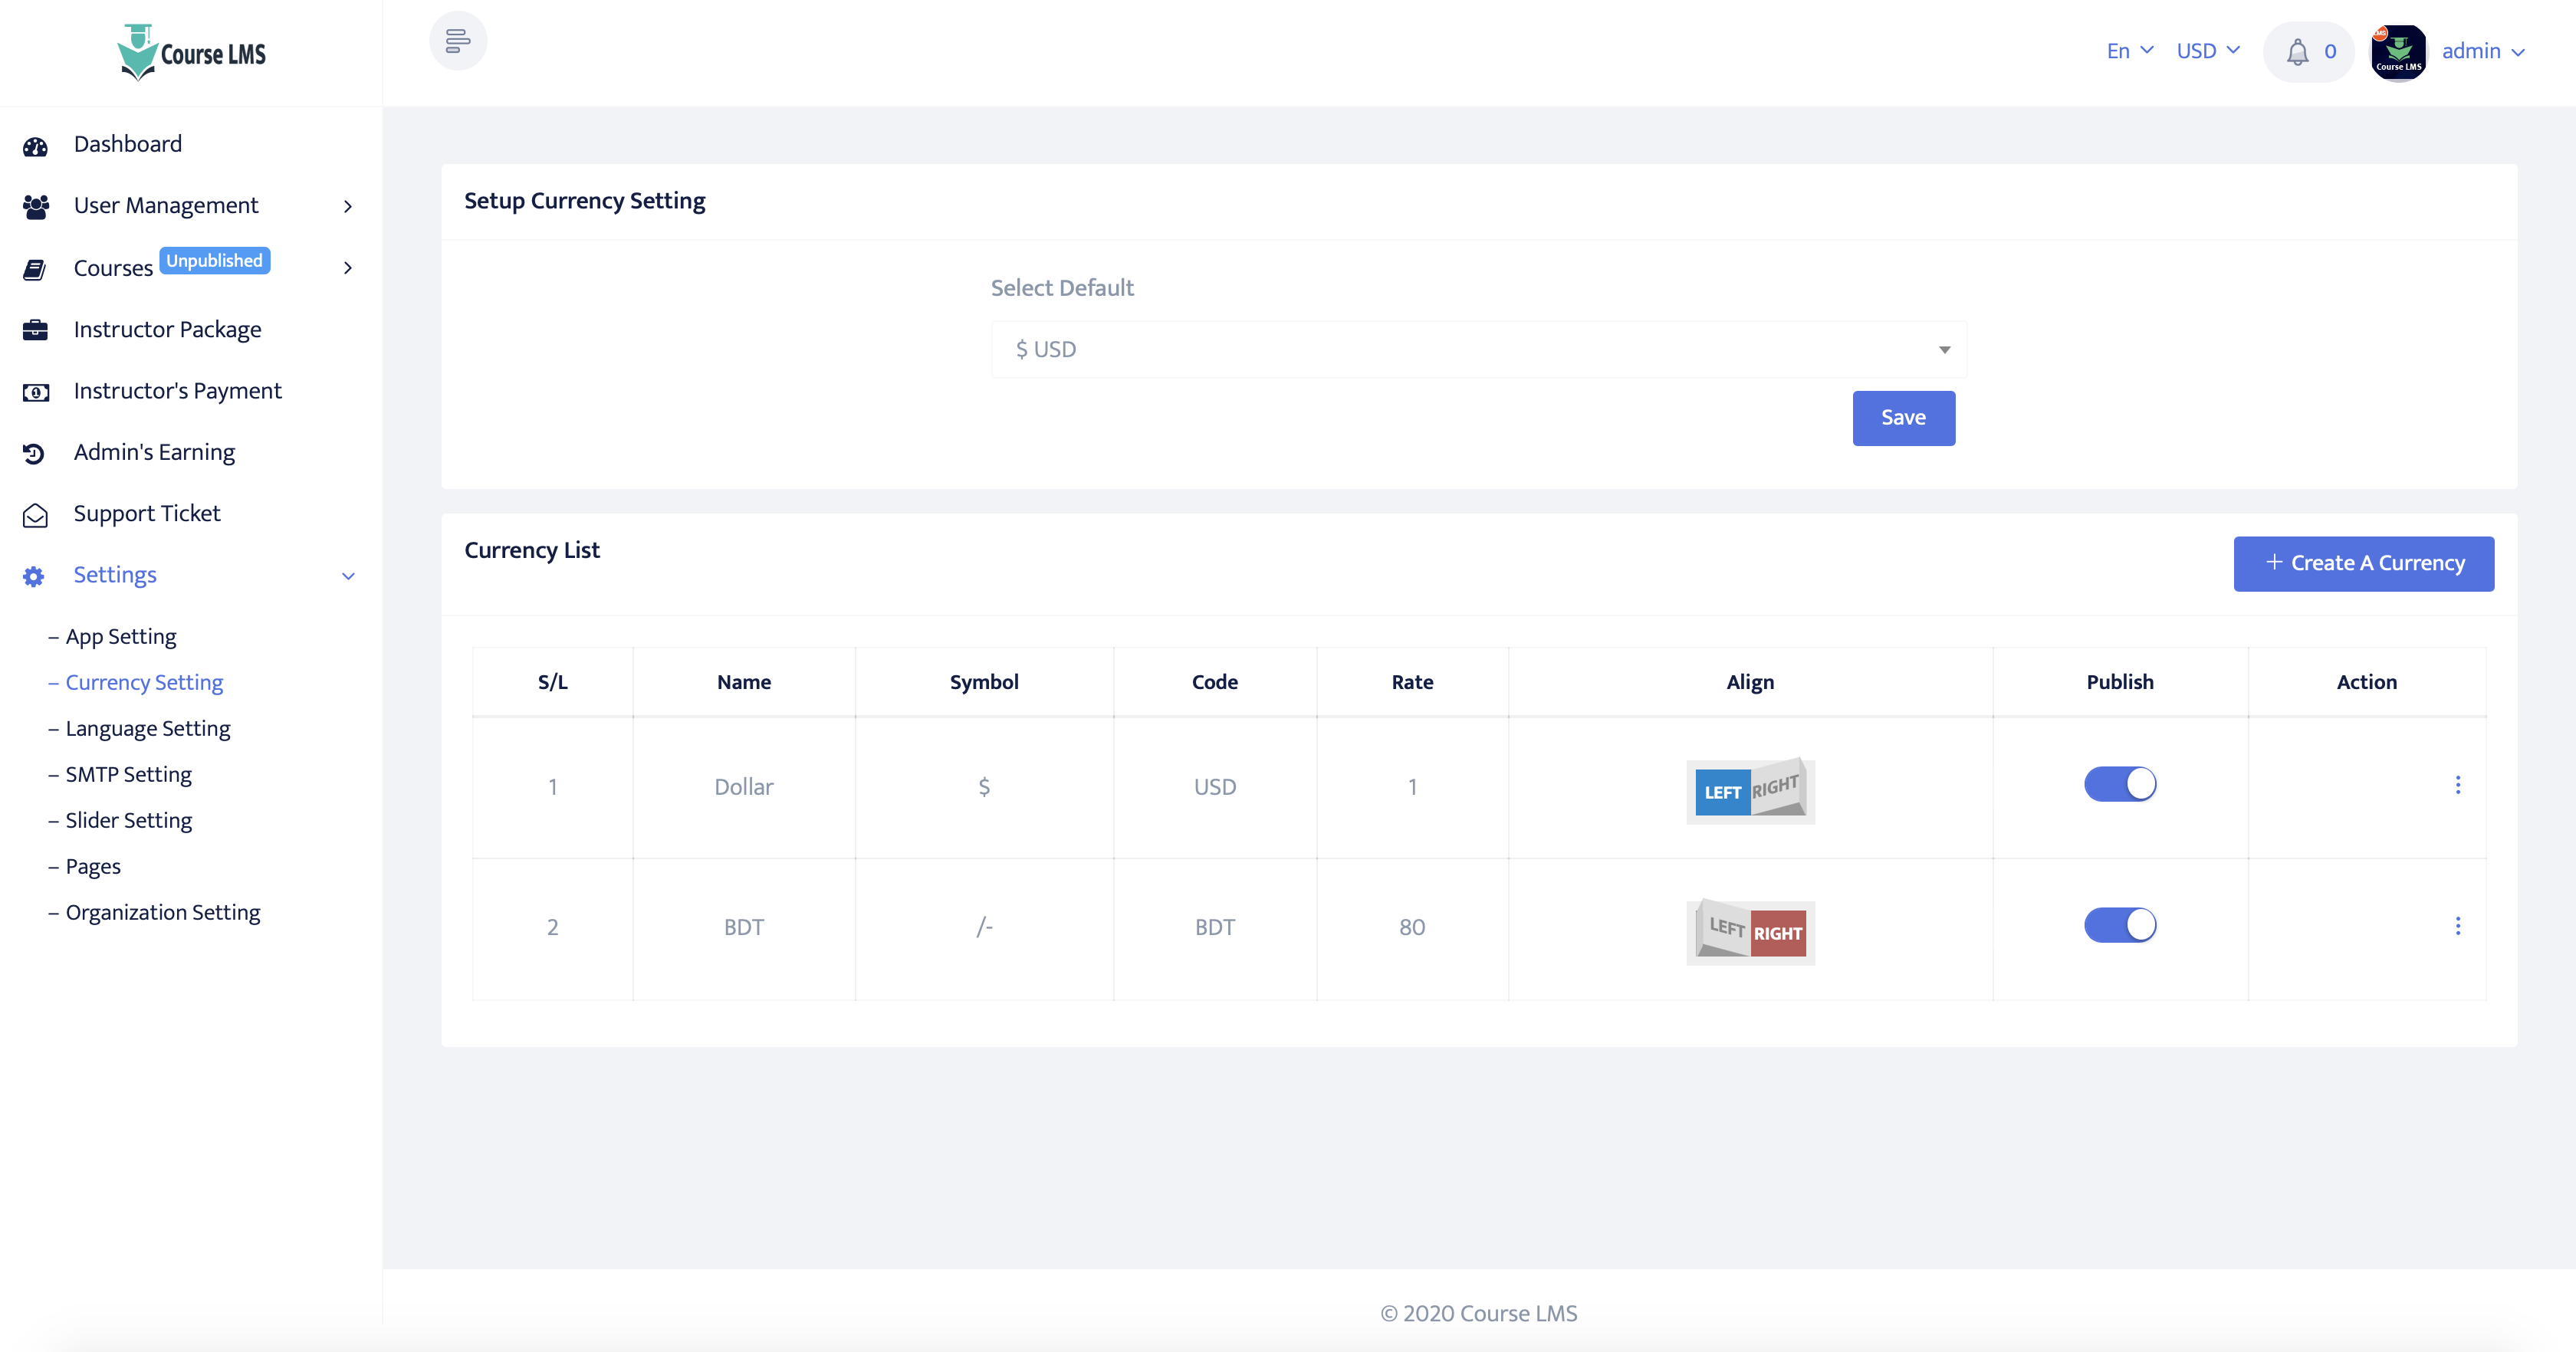The image size is (2576, 1352).
Task: Click the Dashboard gauge icon
Action: (35, 146)
